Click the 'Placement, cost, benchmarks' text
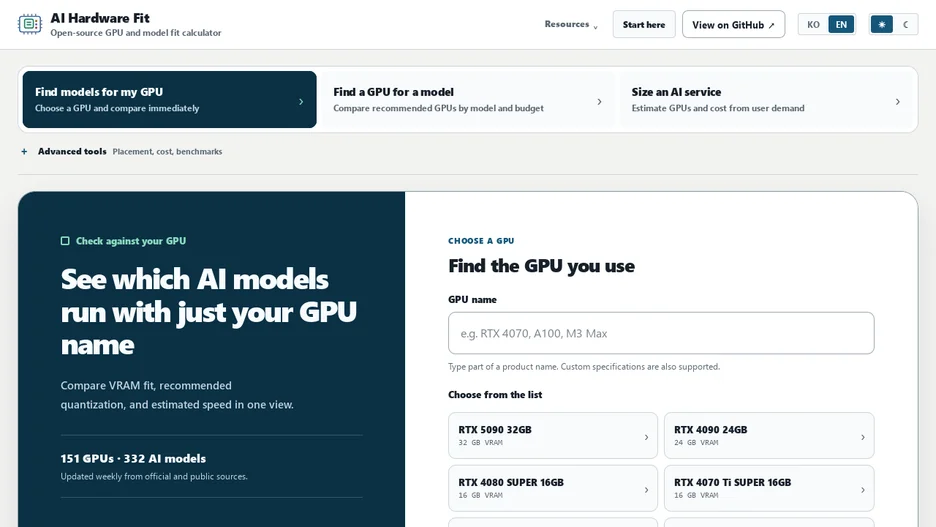This screenshot has width=936, height=527. [167, 152]
